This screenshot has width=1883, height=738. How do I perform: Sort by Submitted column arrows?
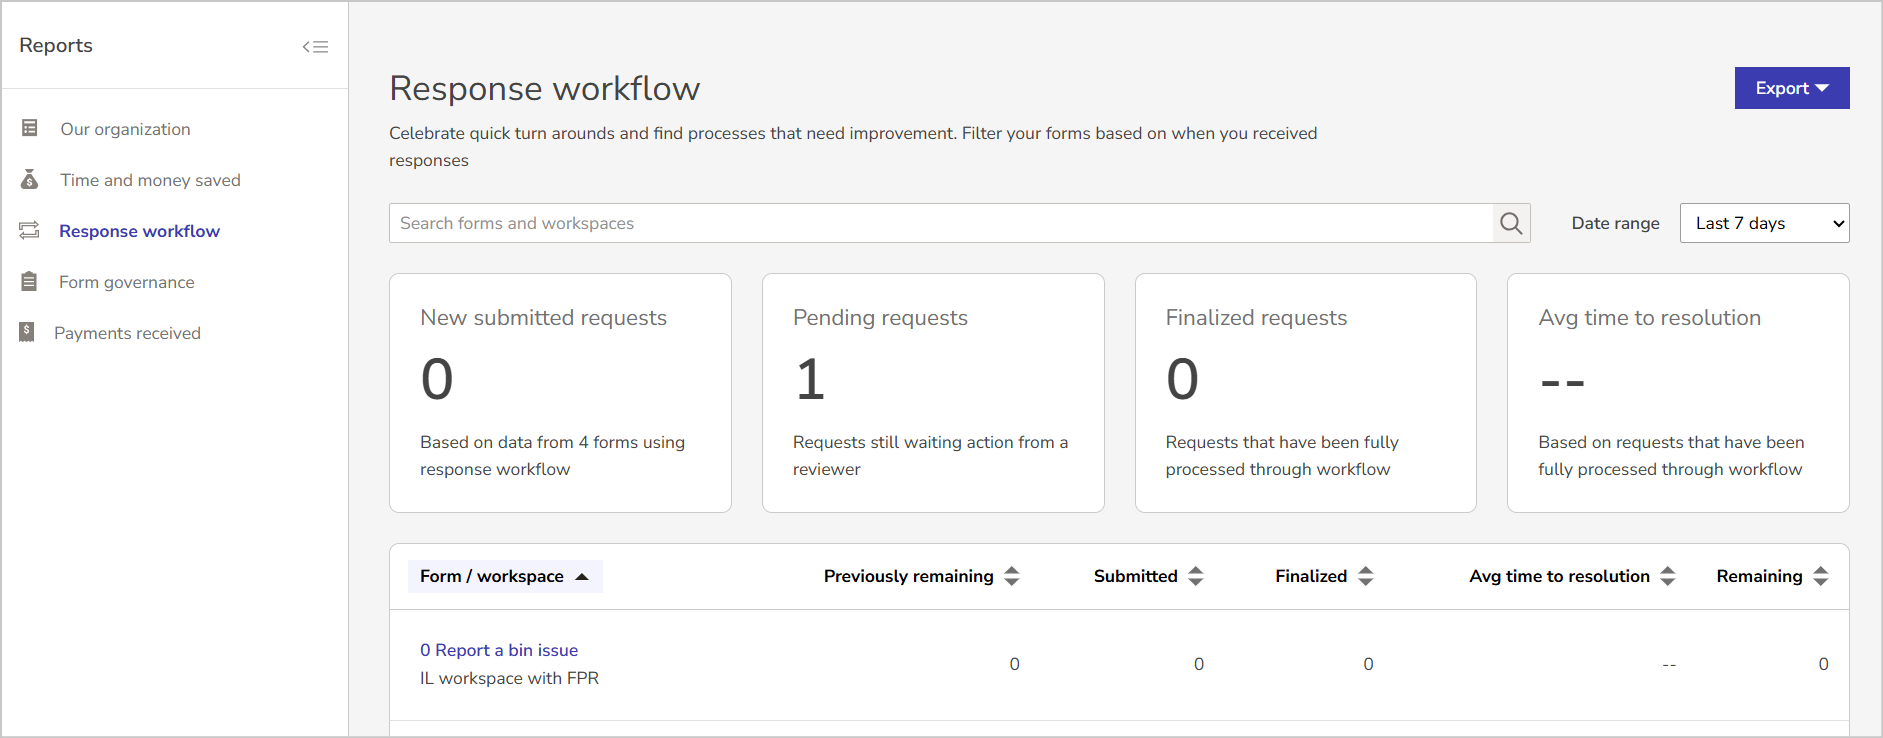(1196, 576)
